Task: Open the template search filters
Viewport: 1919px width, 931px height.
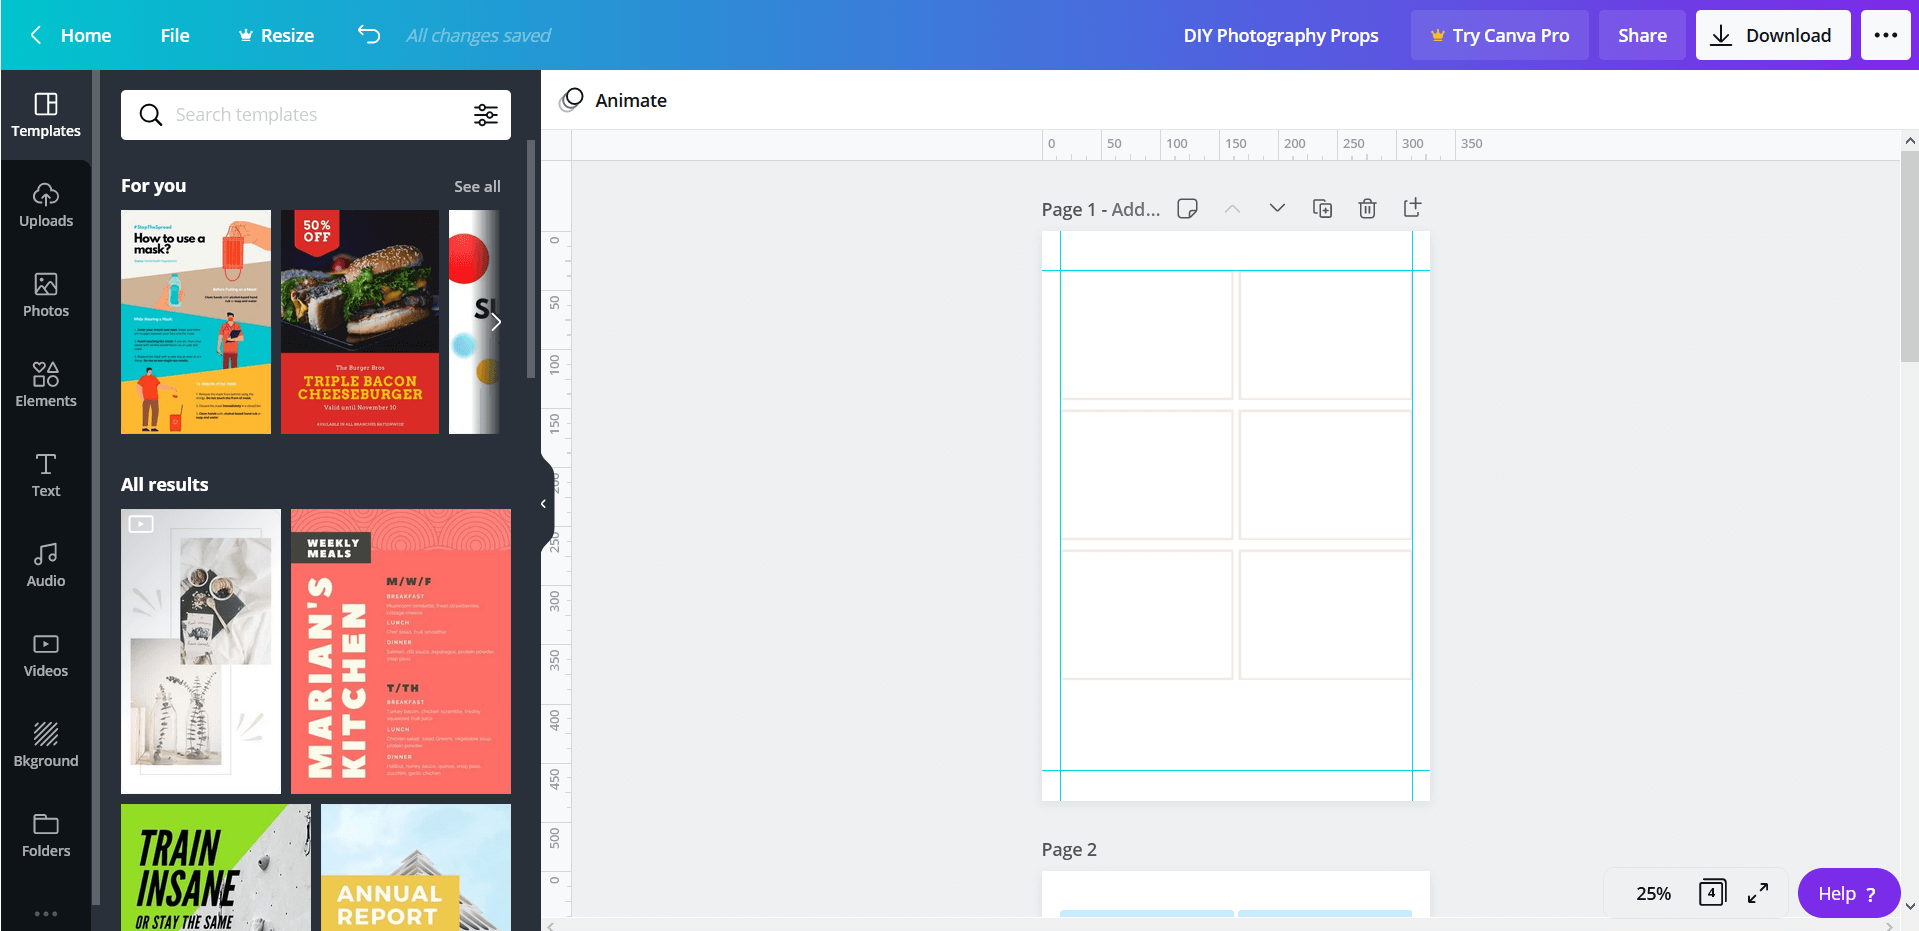Action: coord(486,114)
